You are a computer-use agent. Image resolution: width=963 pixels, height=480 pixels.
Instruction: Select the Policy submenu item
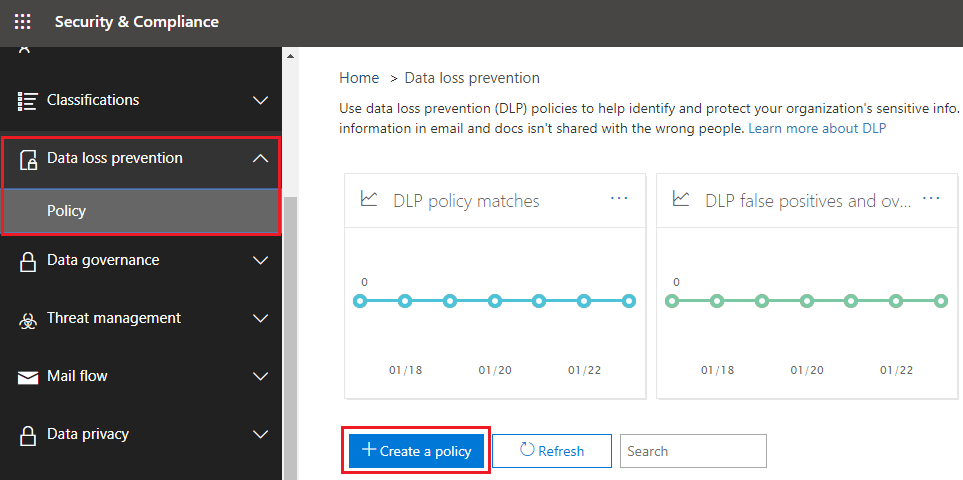[141, 211]
